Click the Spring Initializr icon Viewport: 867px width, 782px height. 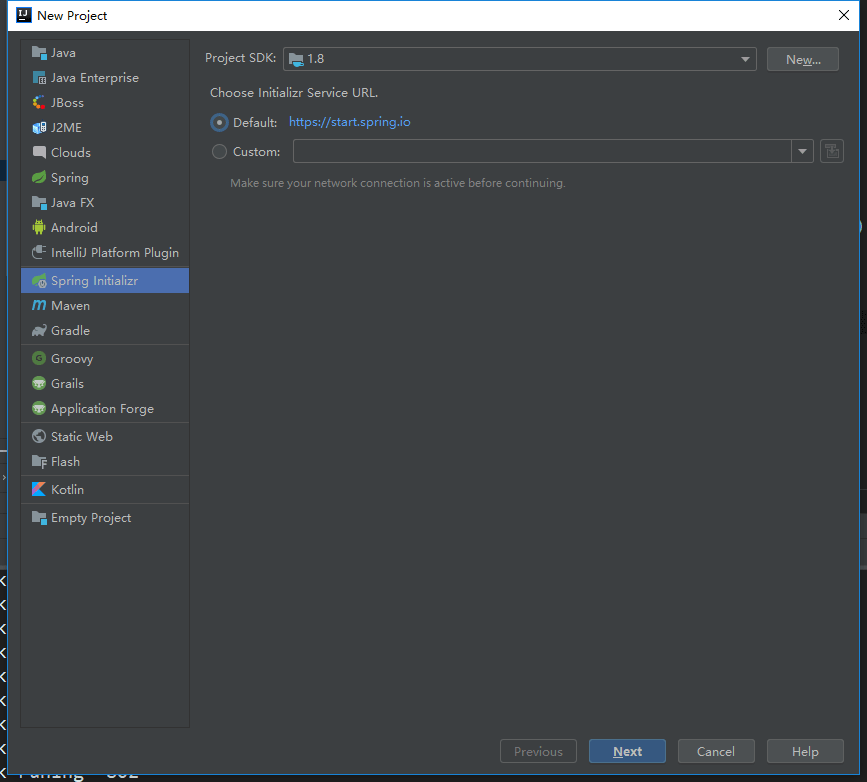coord(39,281)
